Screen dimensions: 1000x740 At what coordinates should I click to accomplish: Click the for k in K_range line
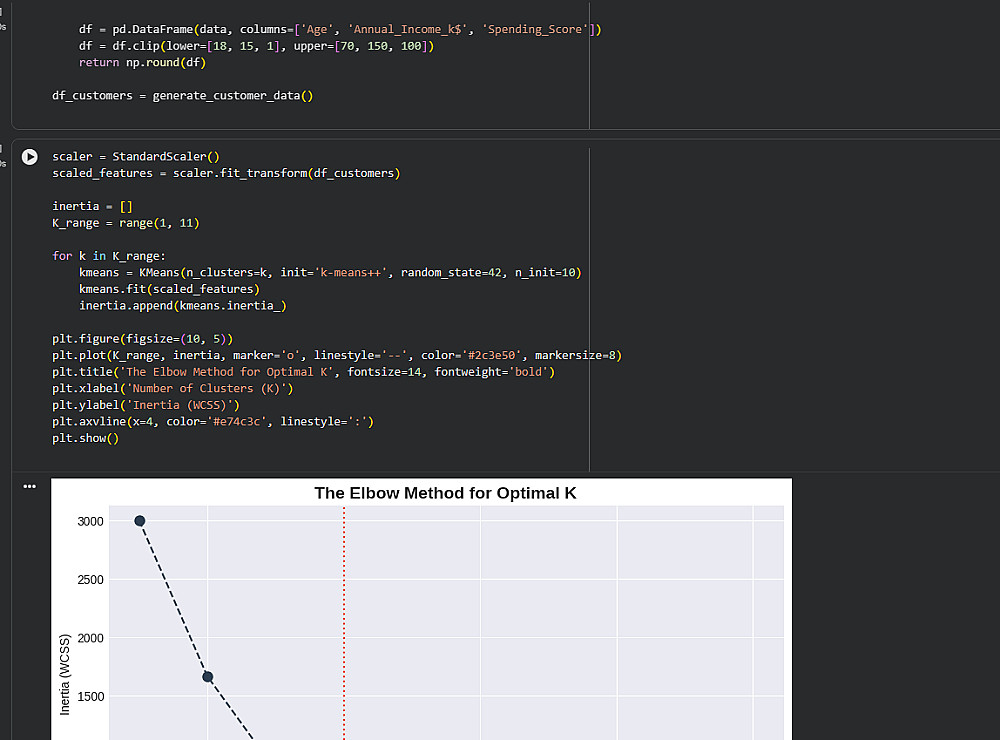point(108,256)
